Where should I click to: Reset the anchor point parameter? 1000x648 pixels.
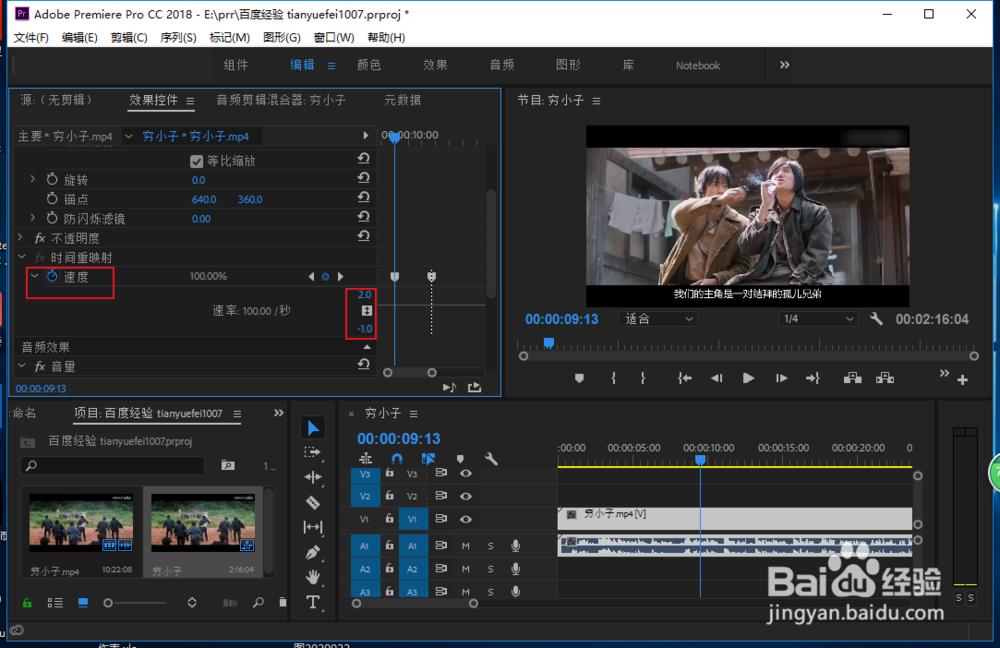coord(364,197)
